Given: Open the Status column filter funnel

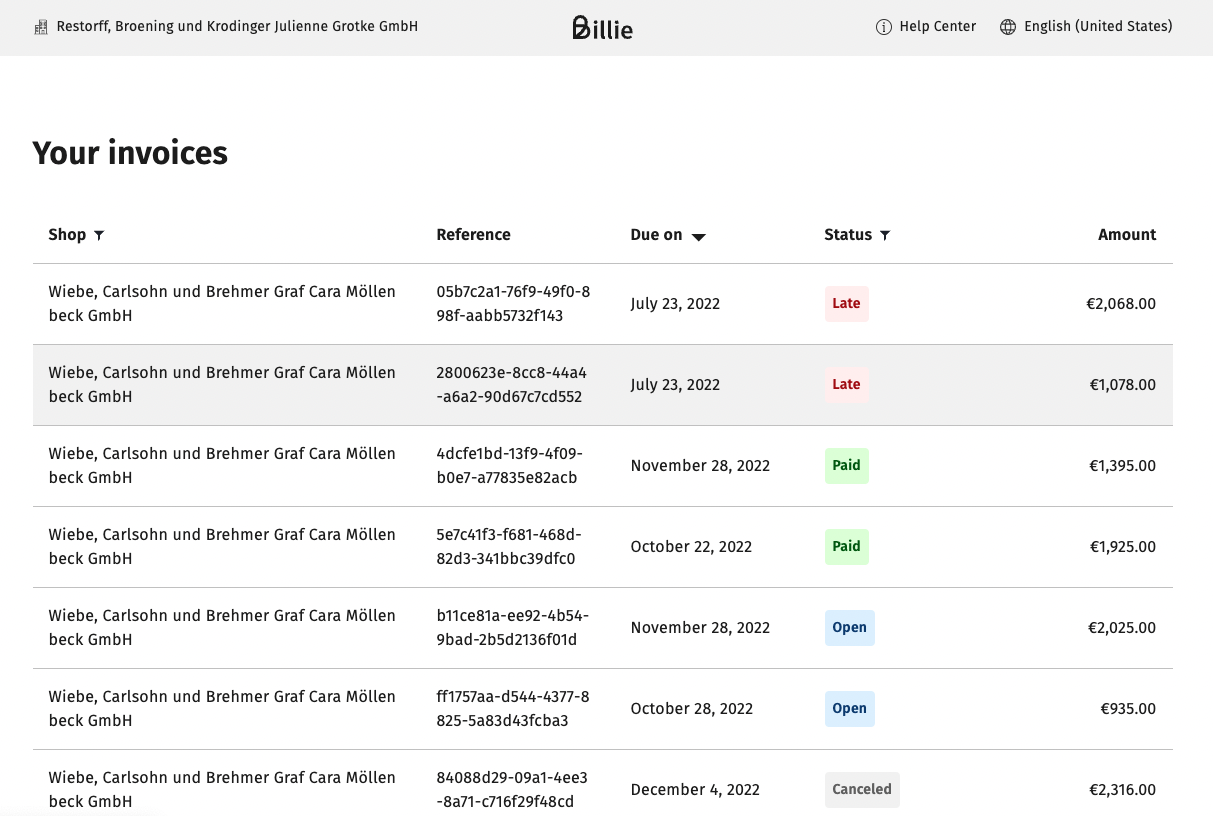Looking at the screenshot, I should (885, 235).
